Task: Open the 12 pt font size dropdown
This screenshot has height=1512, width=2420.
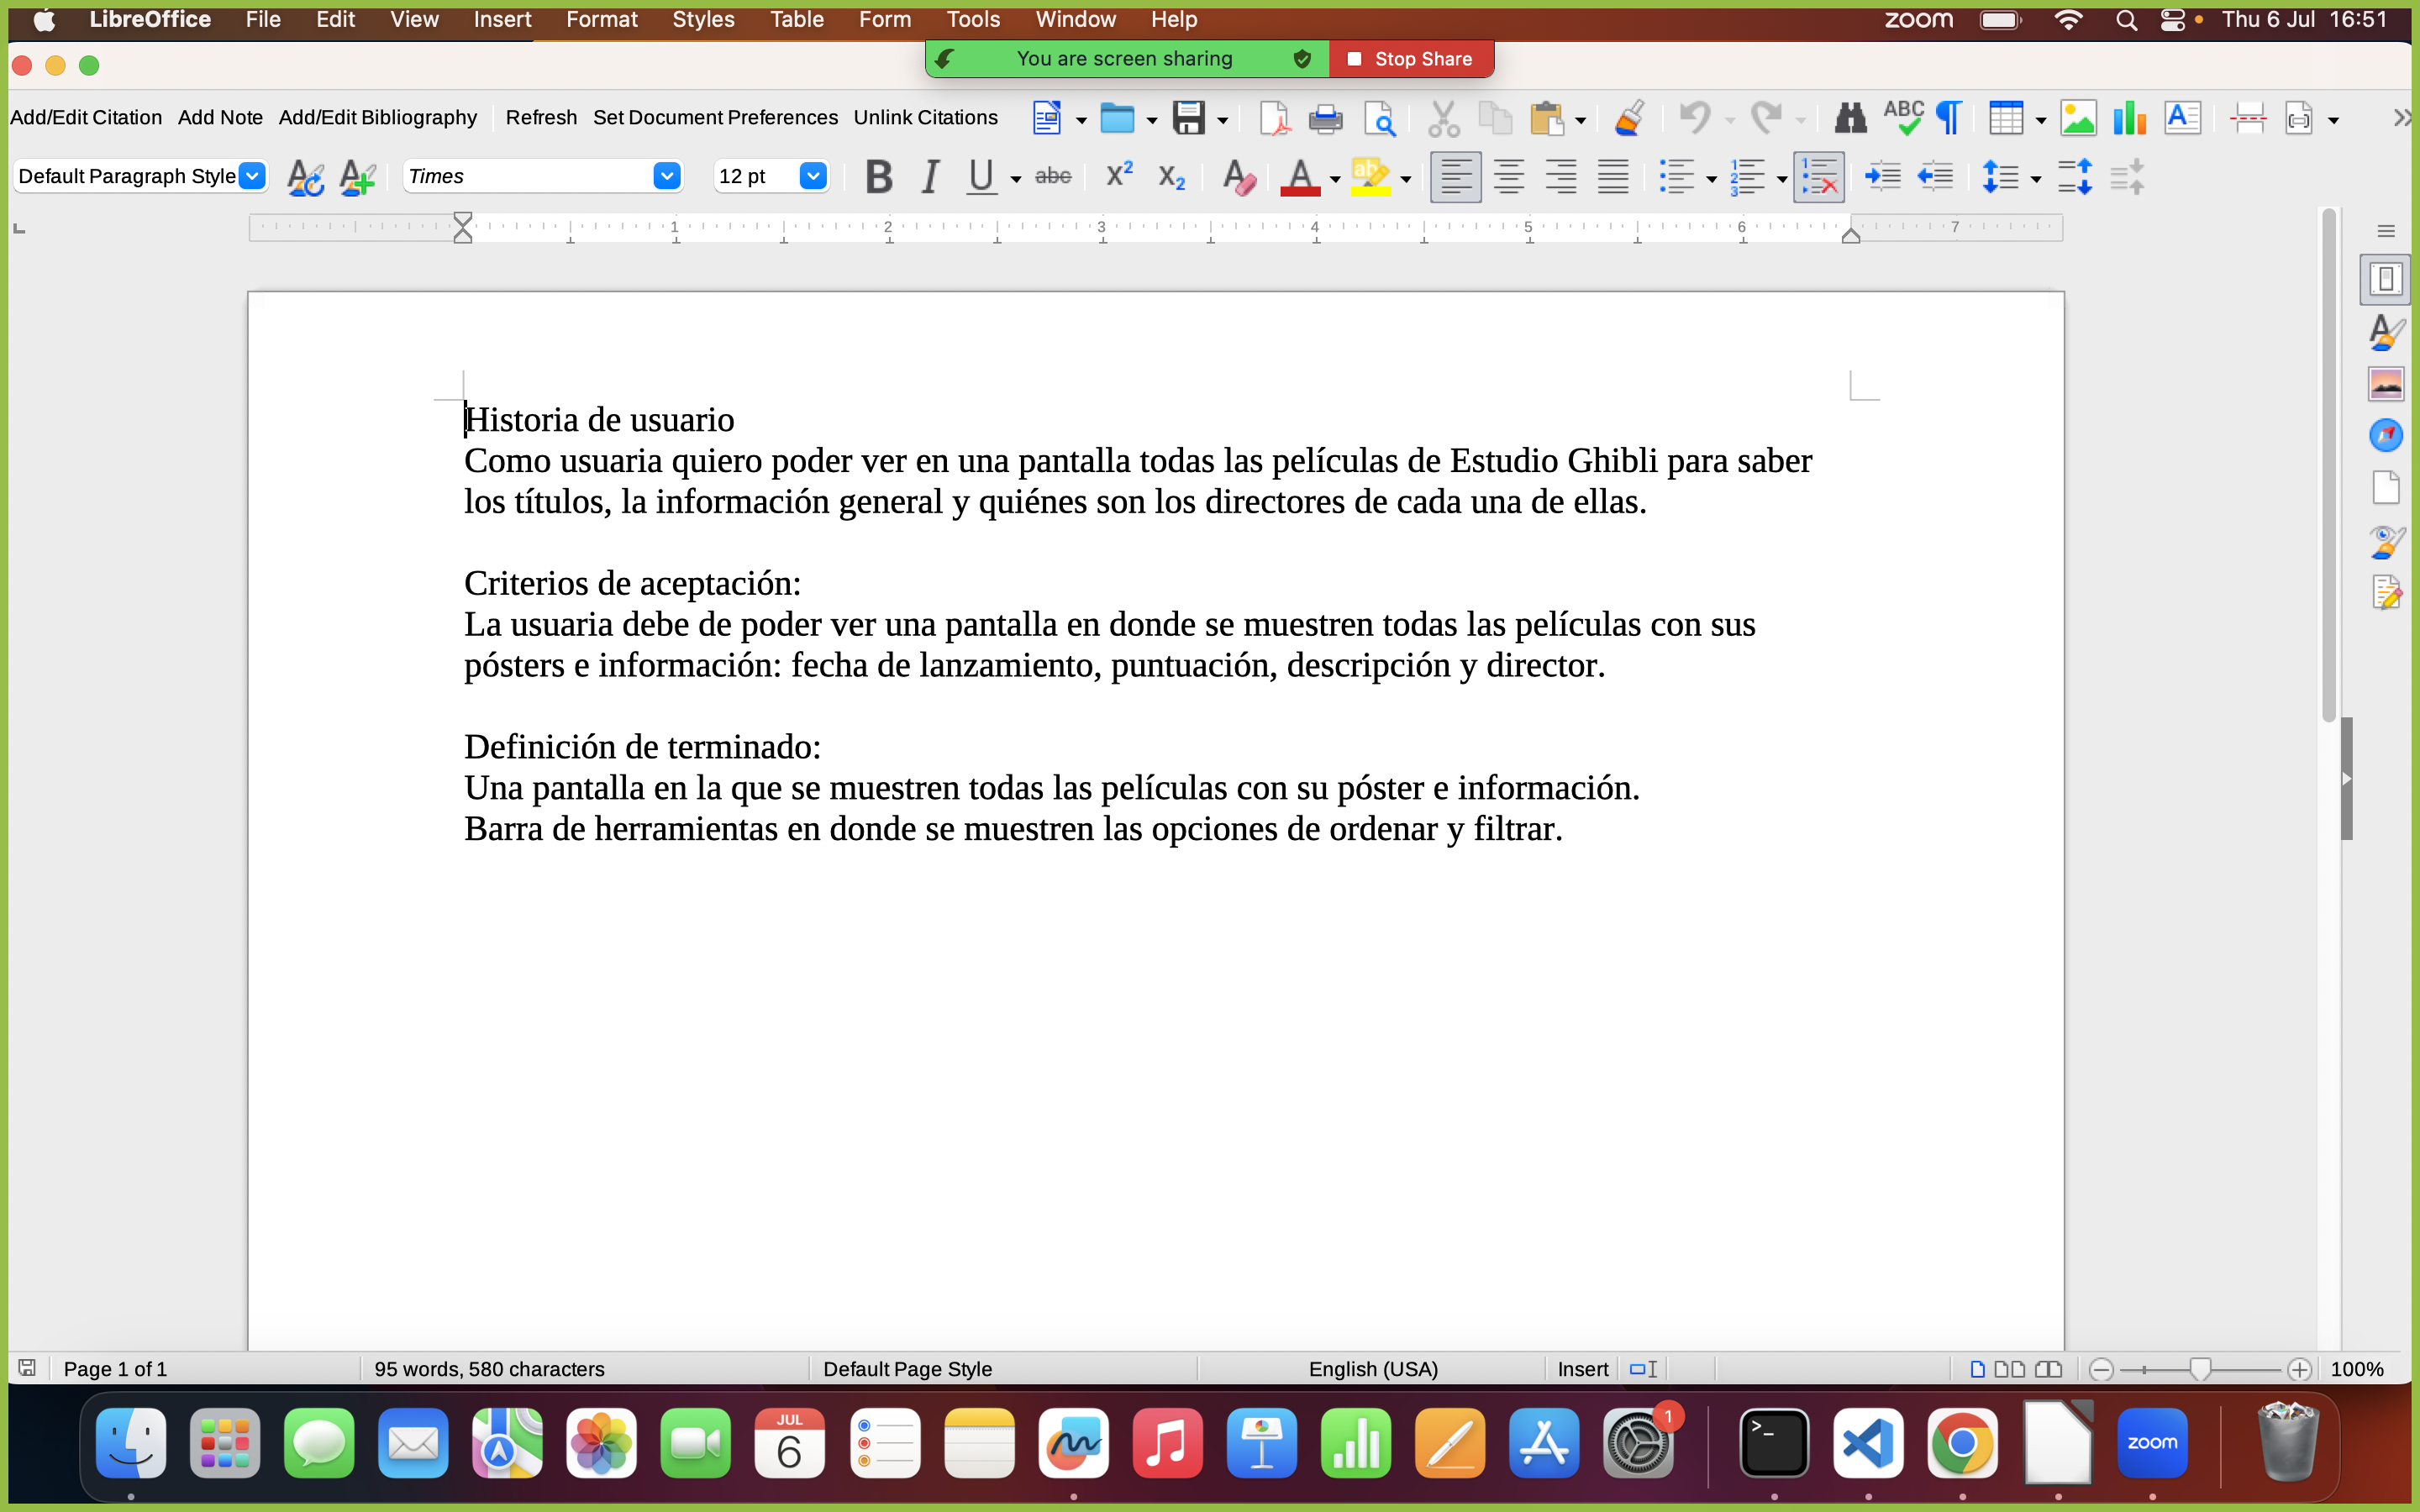Action: [813, 176]
